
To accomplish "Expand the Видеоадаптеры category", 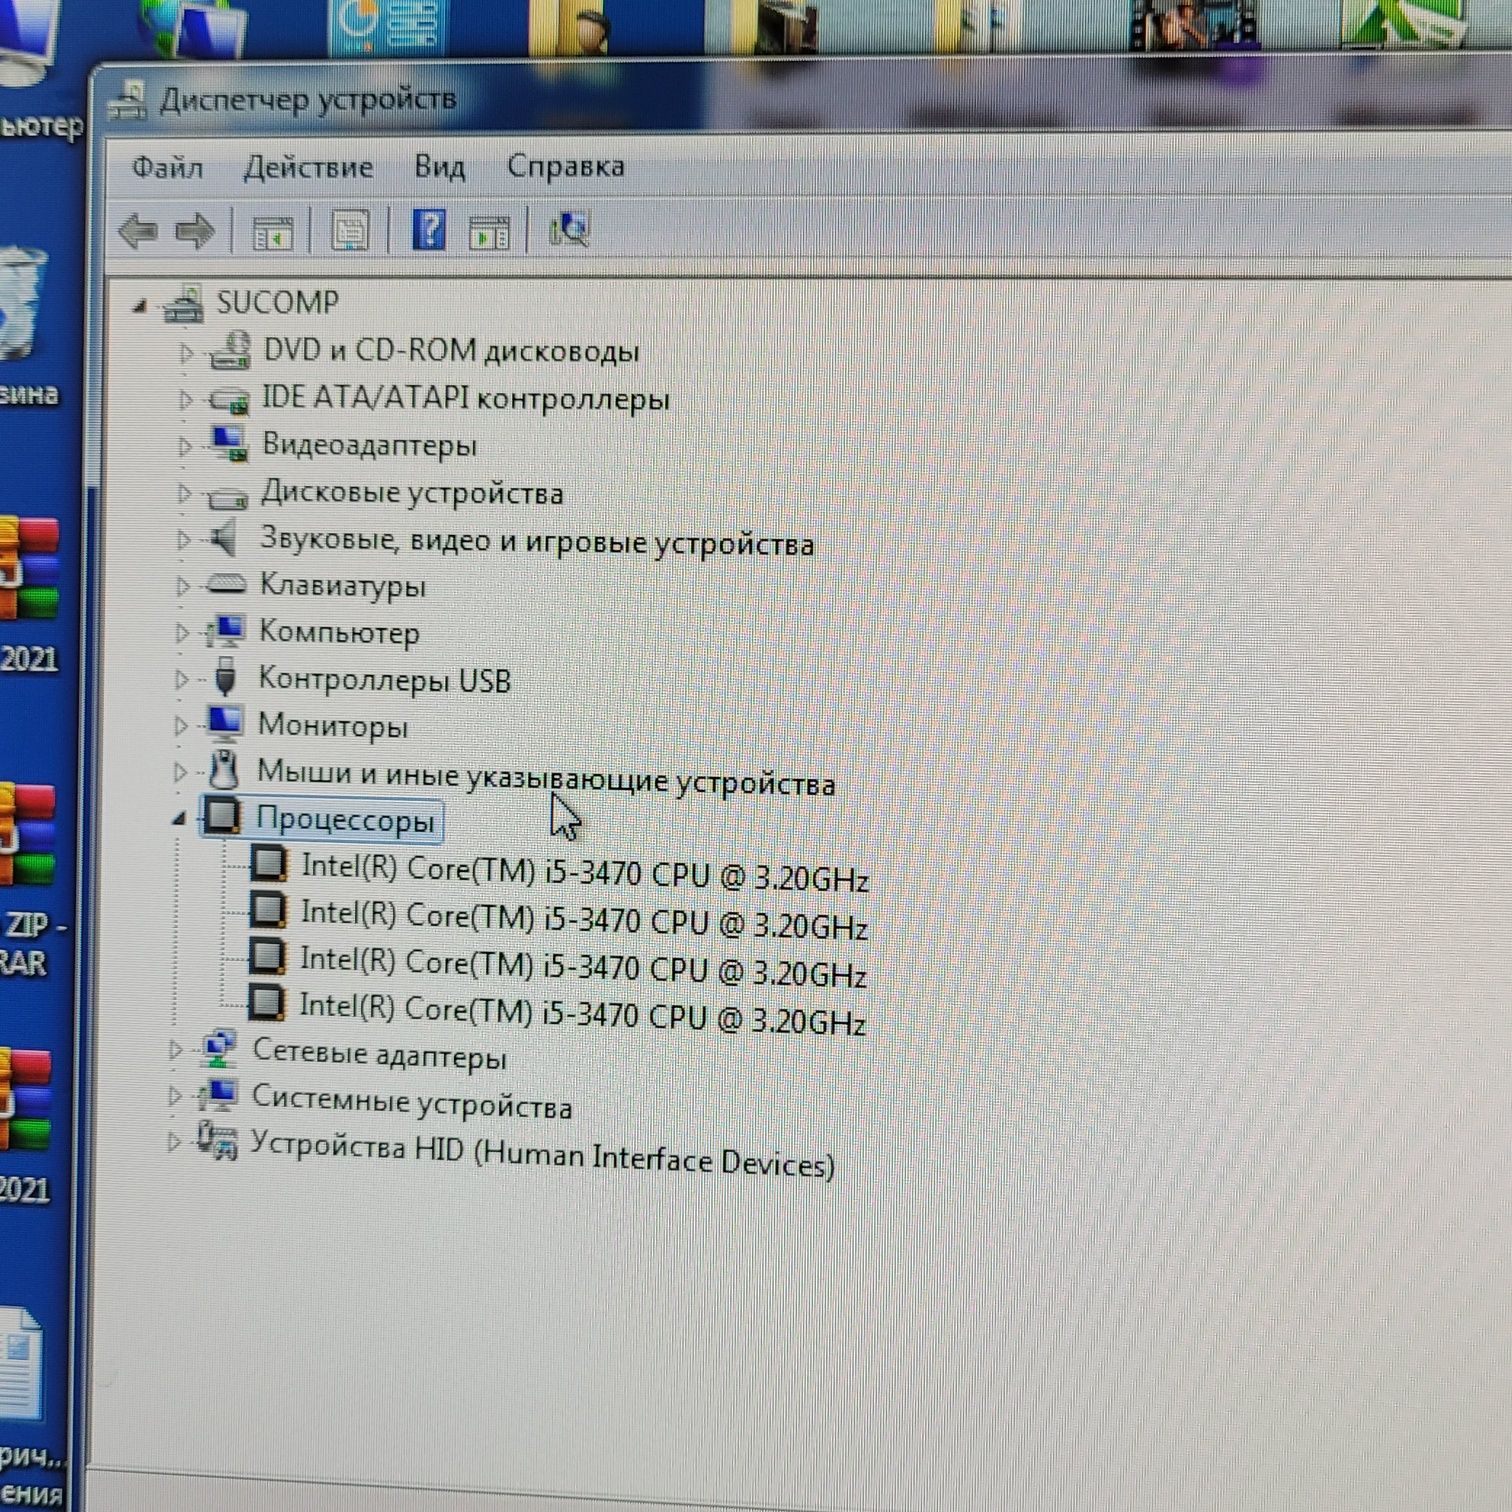I will (184, 446).
